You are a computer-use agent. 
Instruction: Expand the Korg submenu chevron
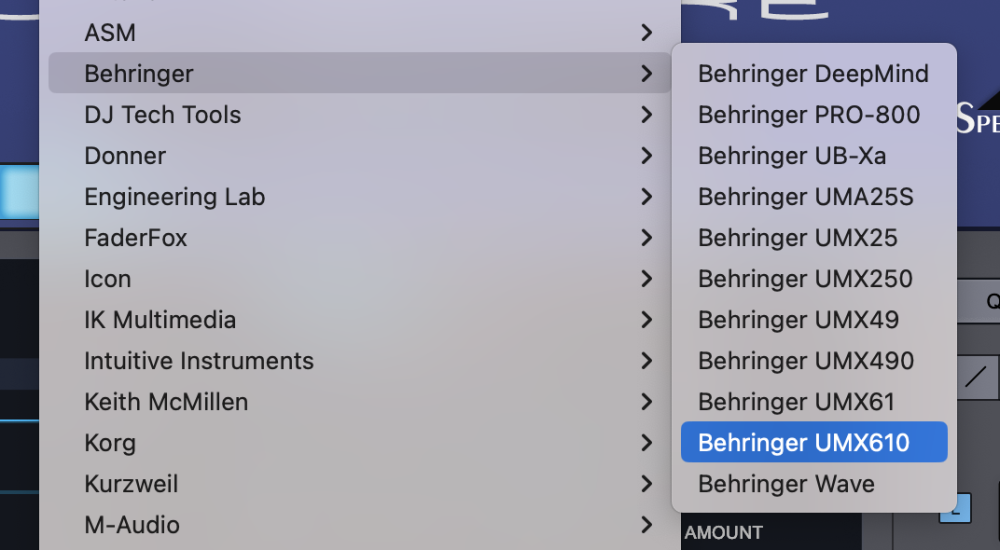tap(647, 443)
